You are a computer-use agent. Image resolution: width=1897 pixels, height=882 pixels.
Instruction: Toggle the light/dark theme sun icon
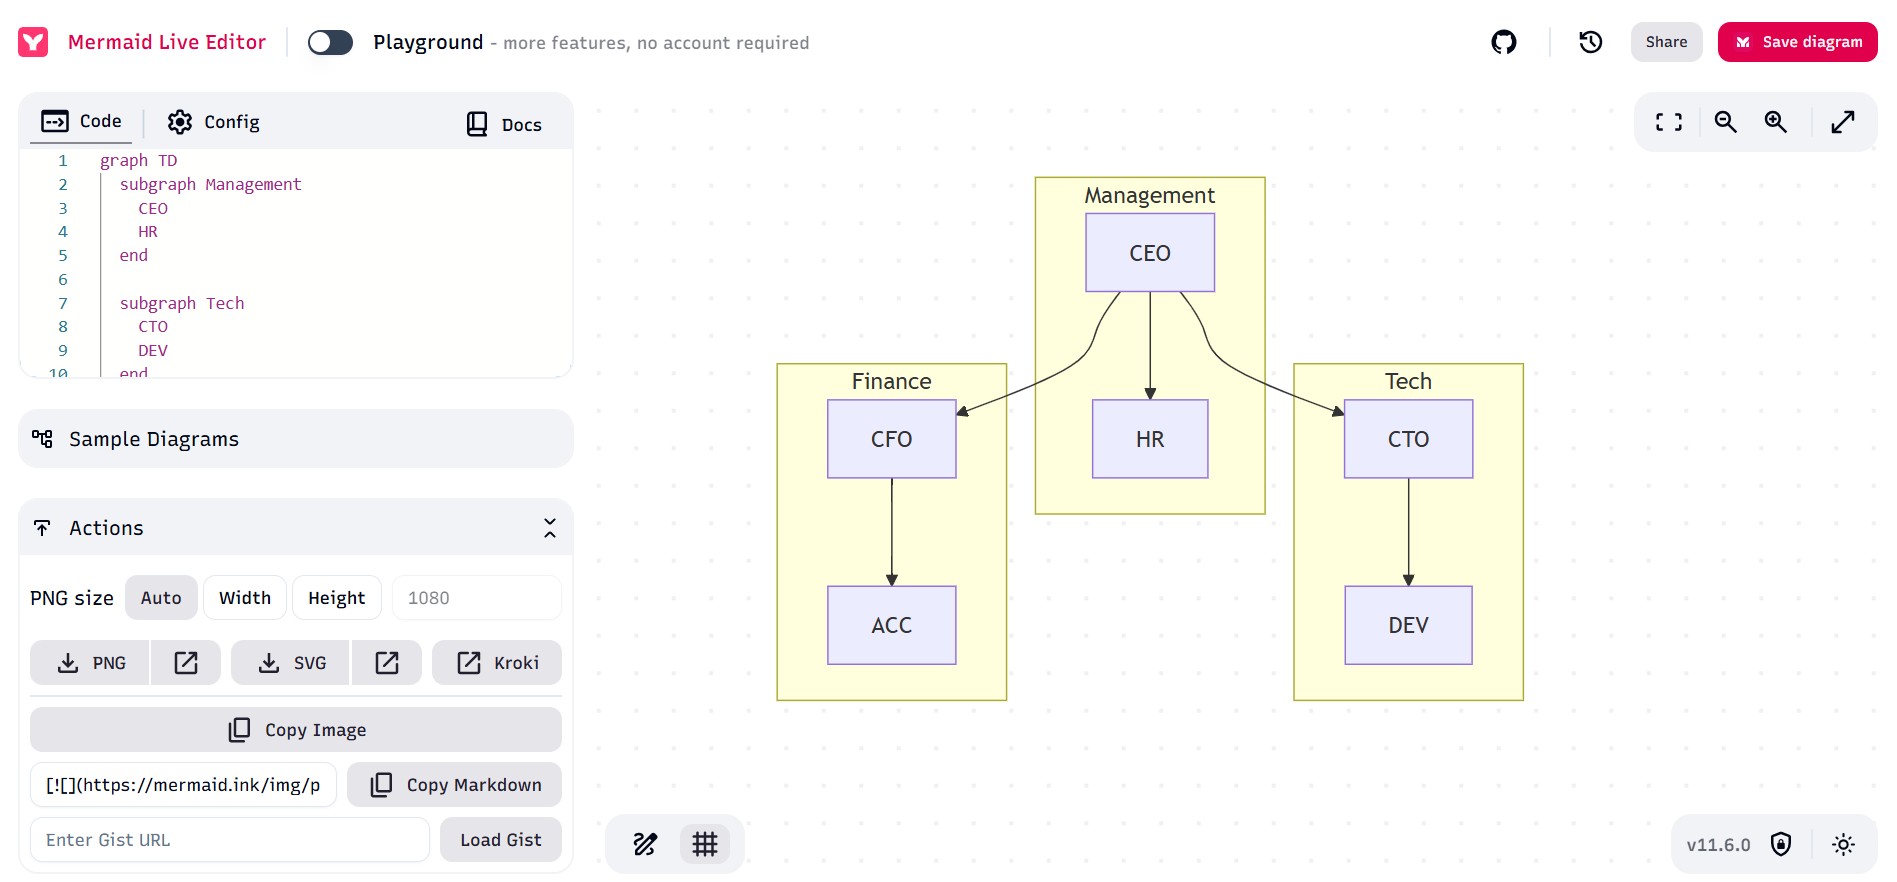tap(1843, 844)
